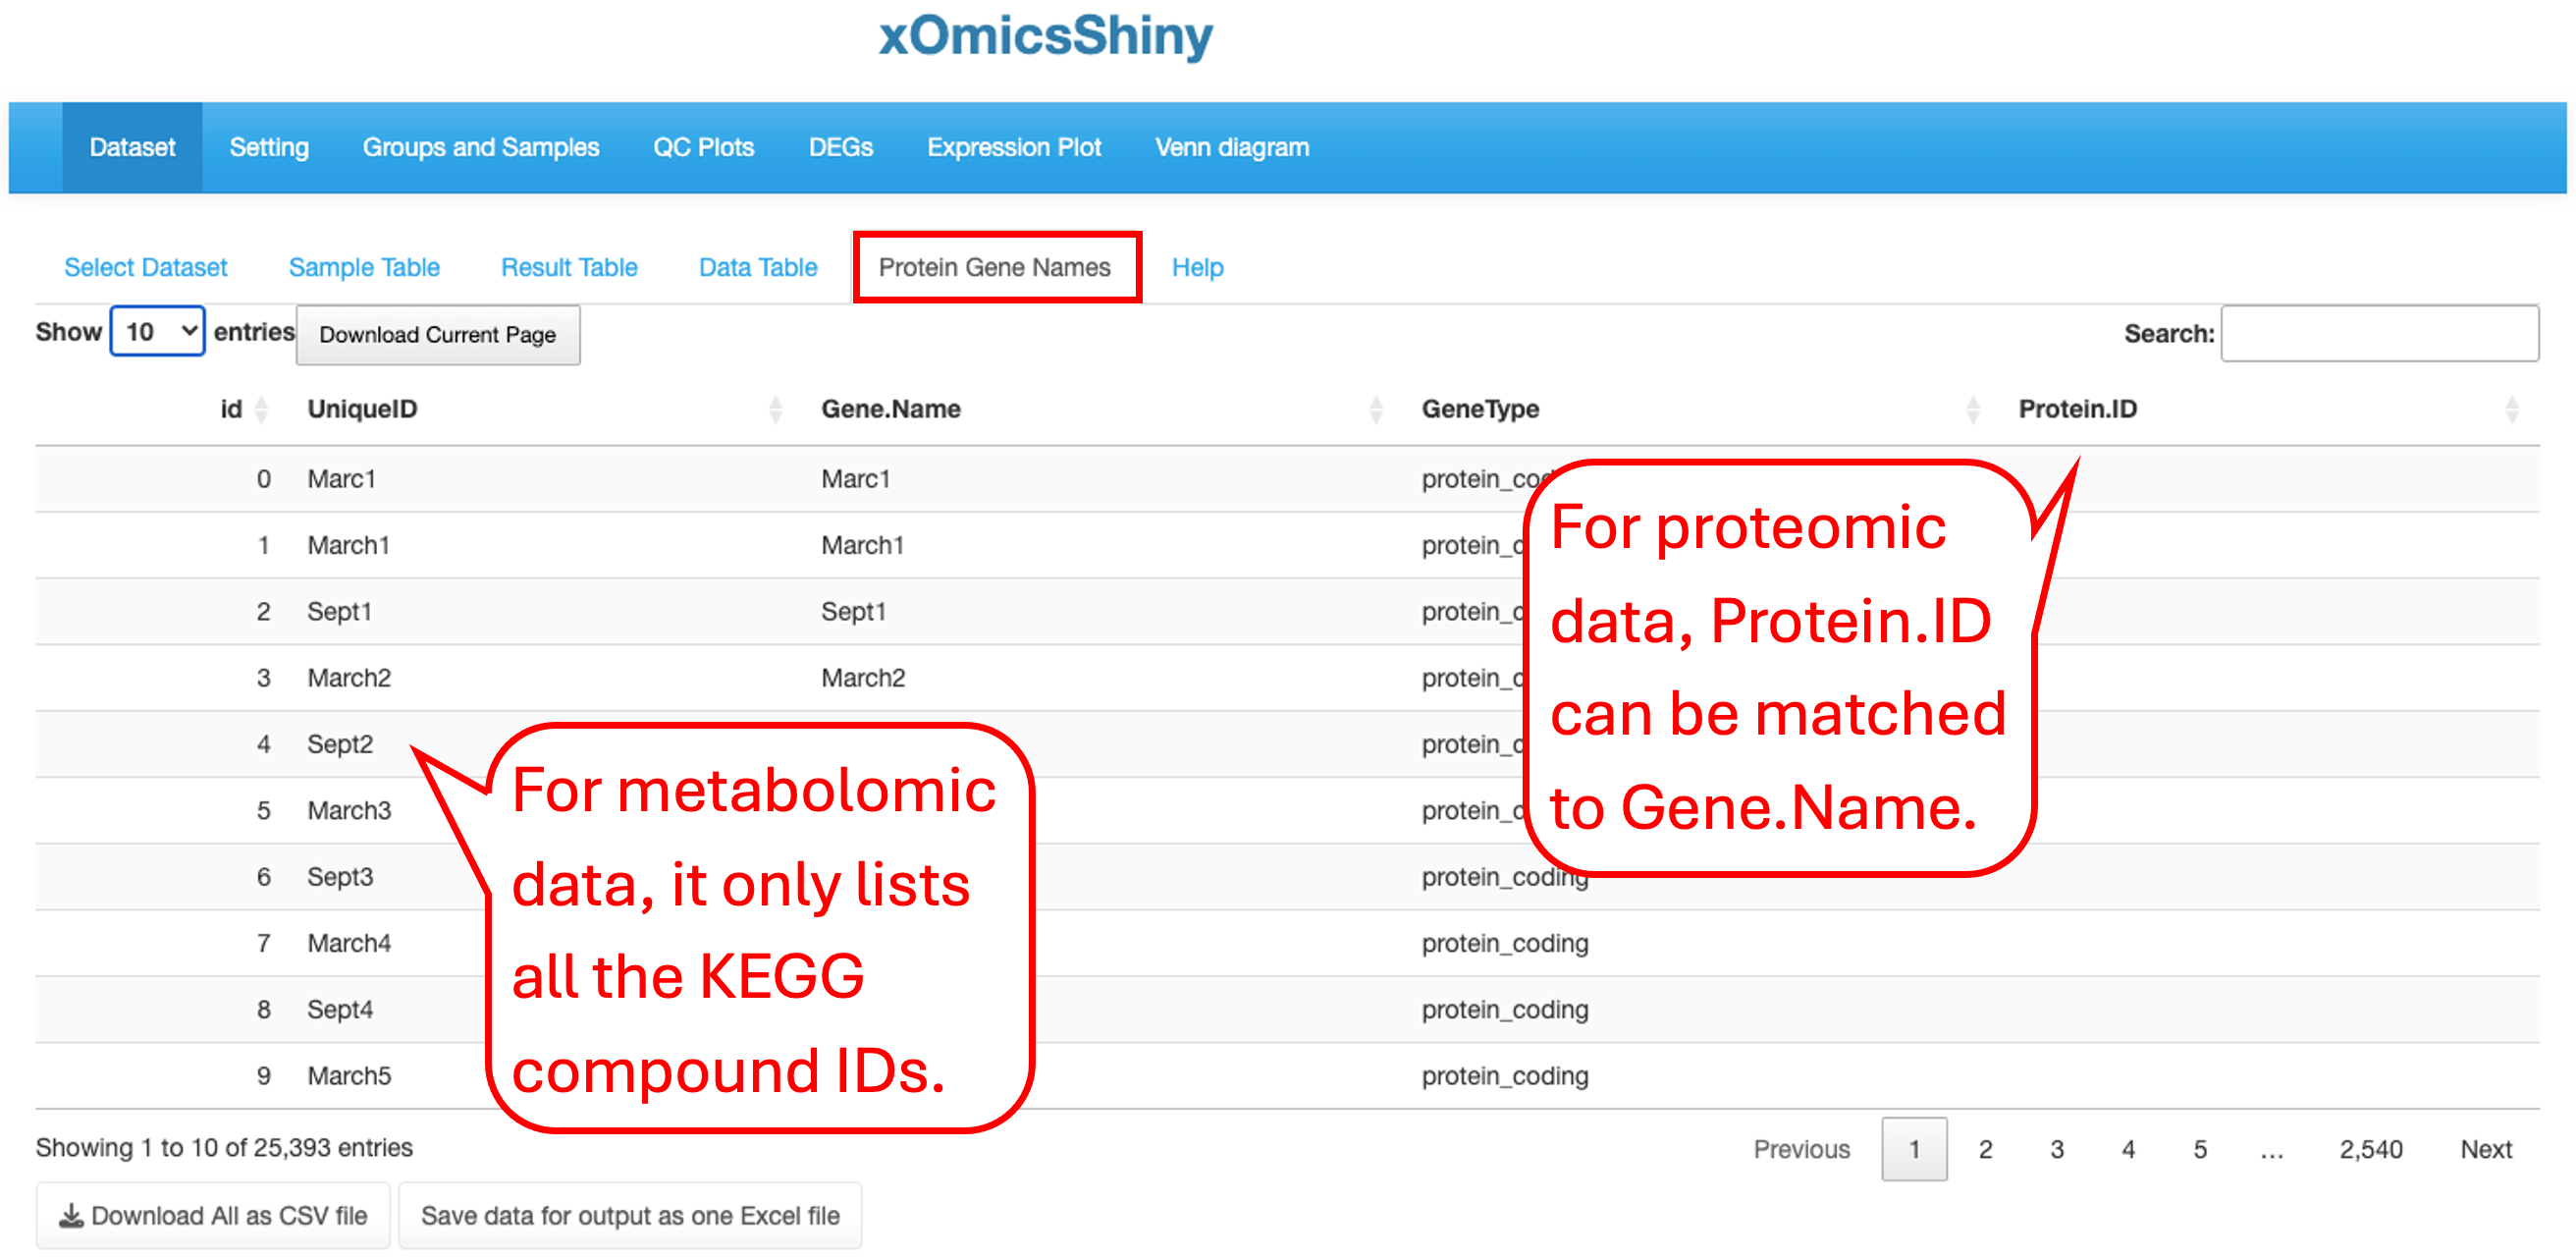Sort by UniqueID column sort icon

(775, 410)
